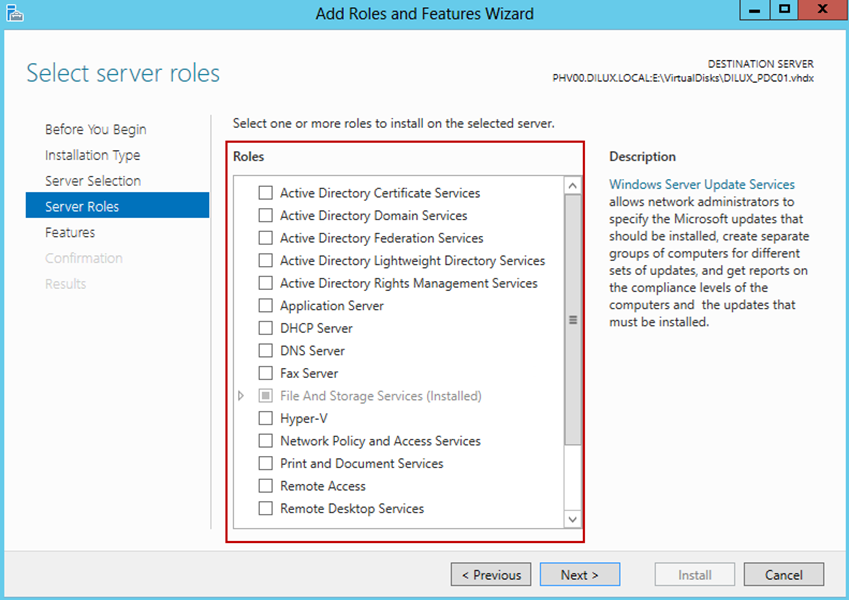The width and height of the screenshot is (849, 600).
Task: Tick the Hyper-V role checkbox
Action: click(x=265, y=418)
